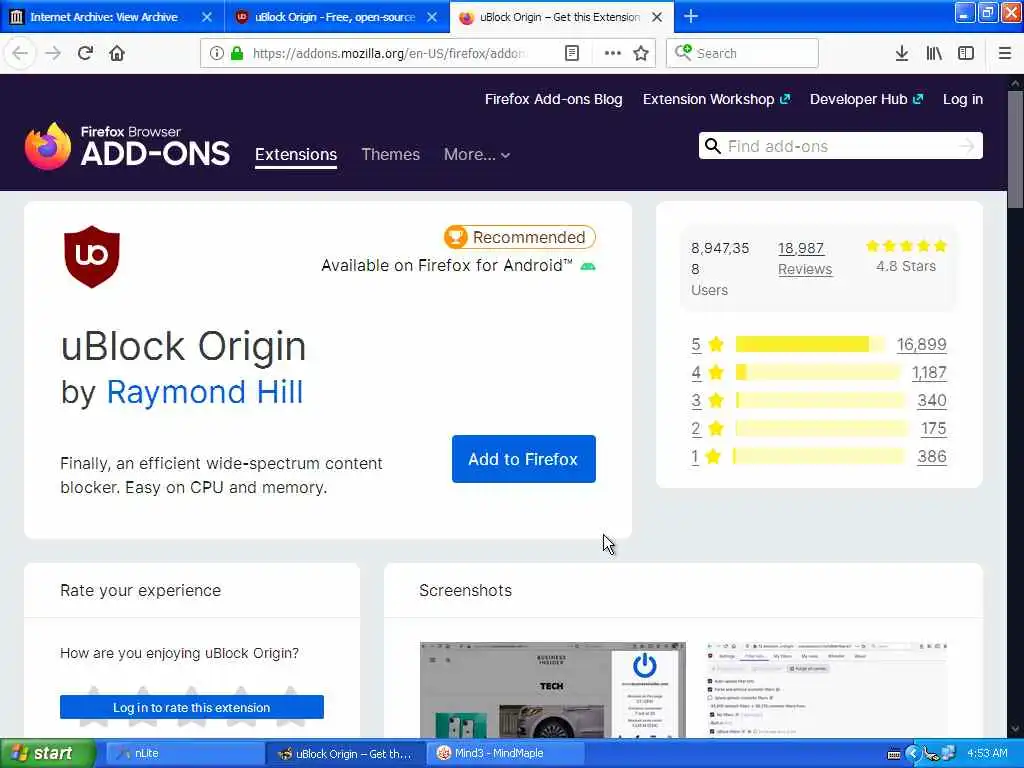Open Firefox Add-ons Blog link

[x=553, y=99]
